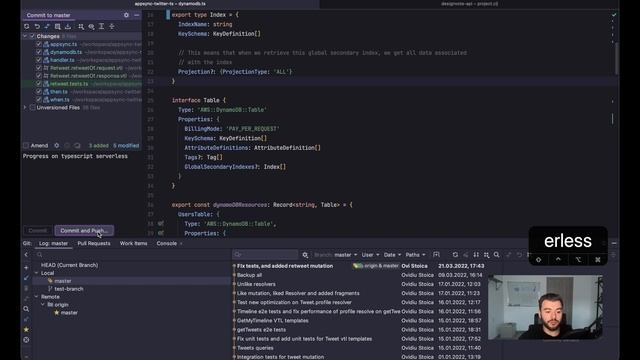Screen dimensions: 640x360
Task: Click the find magnifier icon in Git log toolbar
Action: click(x=496, y=255)
